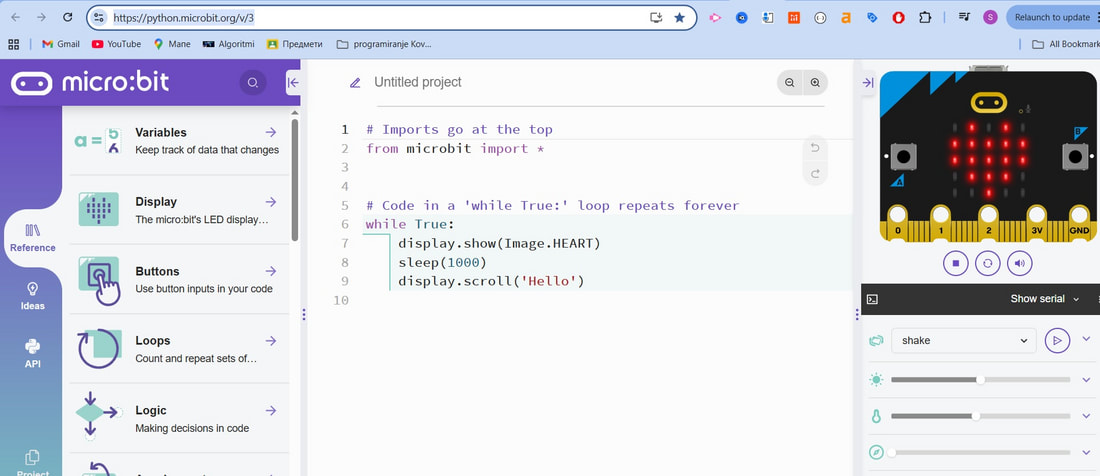Click code line 9 display.scroll('Hello')
The image size is (1100, 476).
click(491, 281)
